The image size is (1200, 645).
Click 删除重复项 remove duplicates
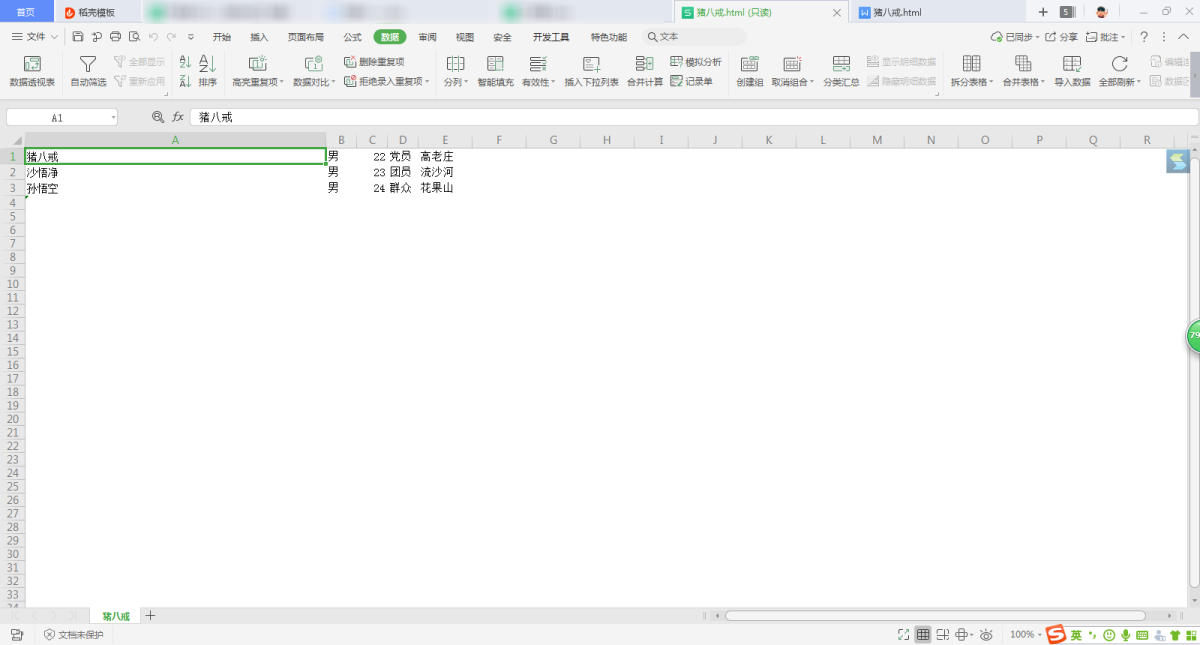pos(375,62)
